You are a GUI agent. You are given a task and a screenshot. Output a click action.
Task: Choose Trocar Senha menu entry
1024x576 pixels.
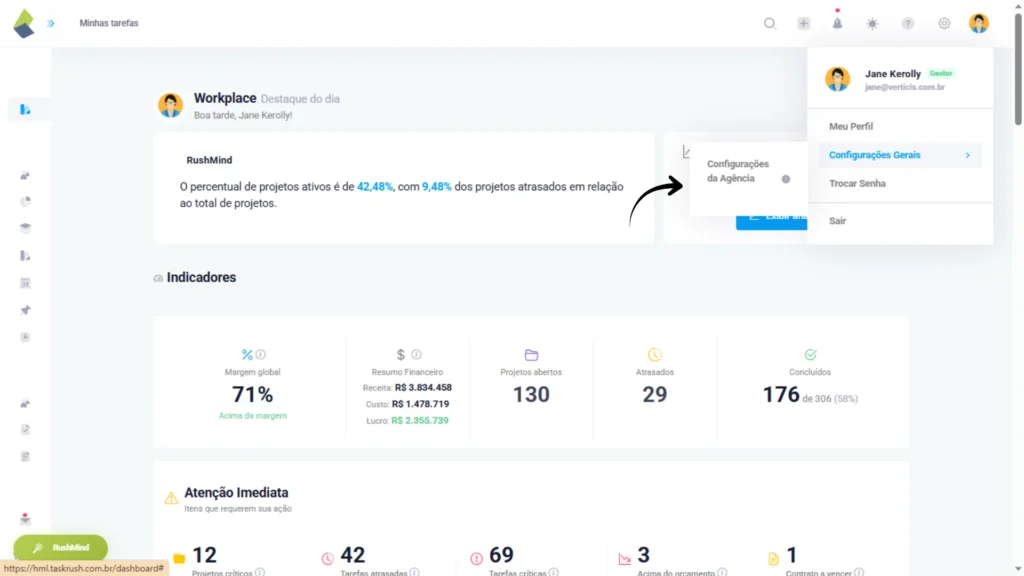coord(857,184)
